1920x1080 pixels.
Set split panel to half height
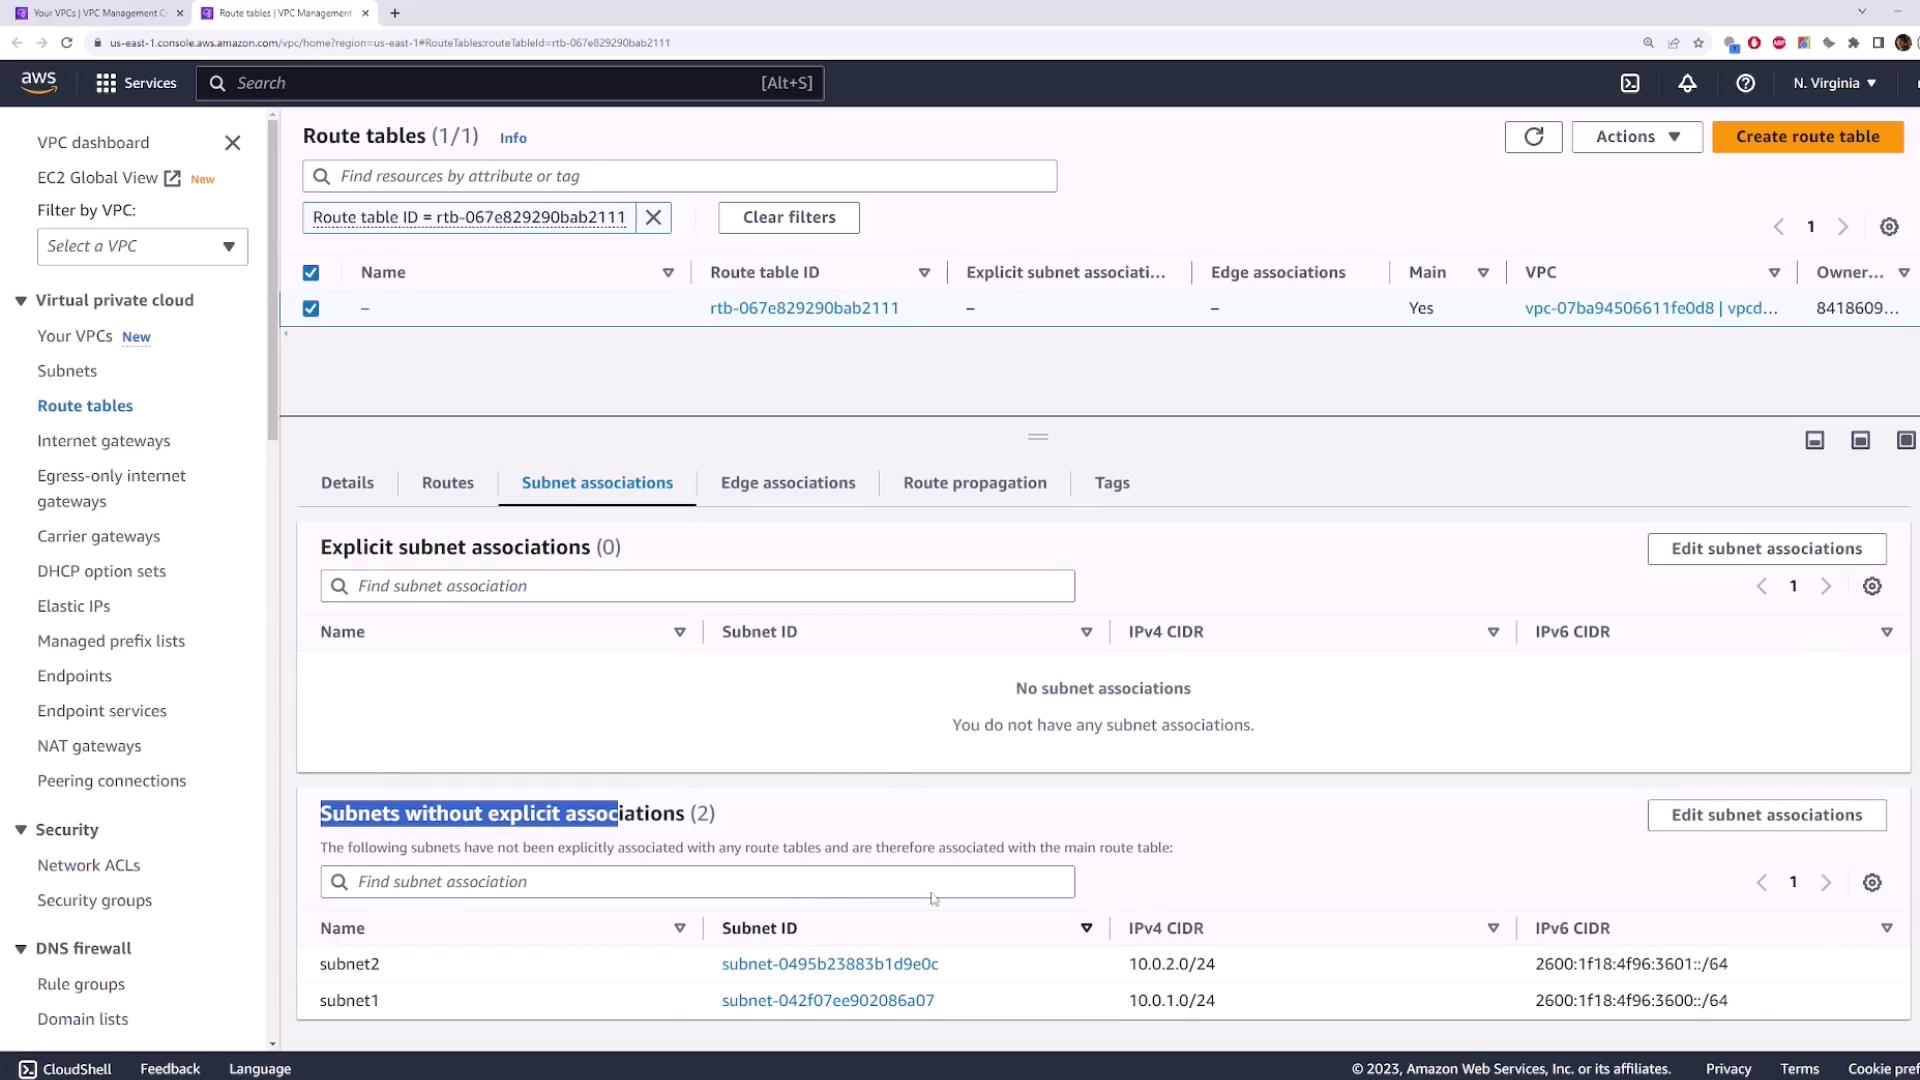(x=1860, y=441)
